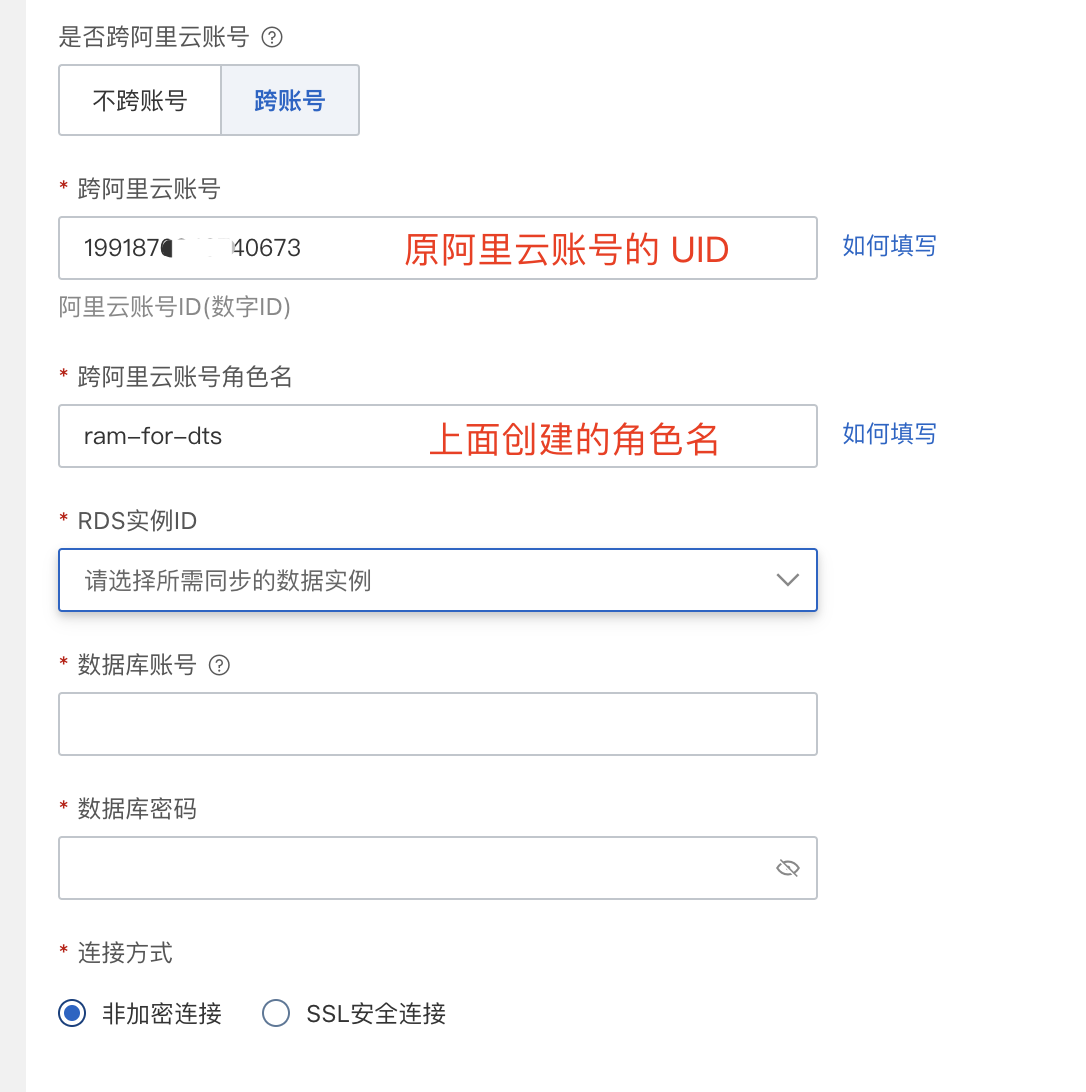Click the 连接方式 section label
This screenshot has width=1086, height=1092.
coord(125,953)
